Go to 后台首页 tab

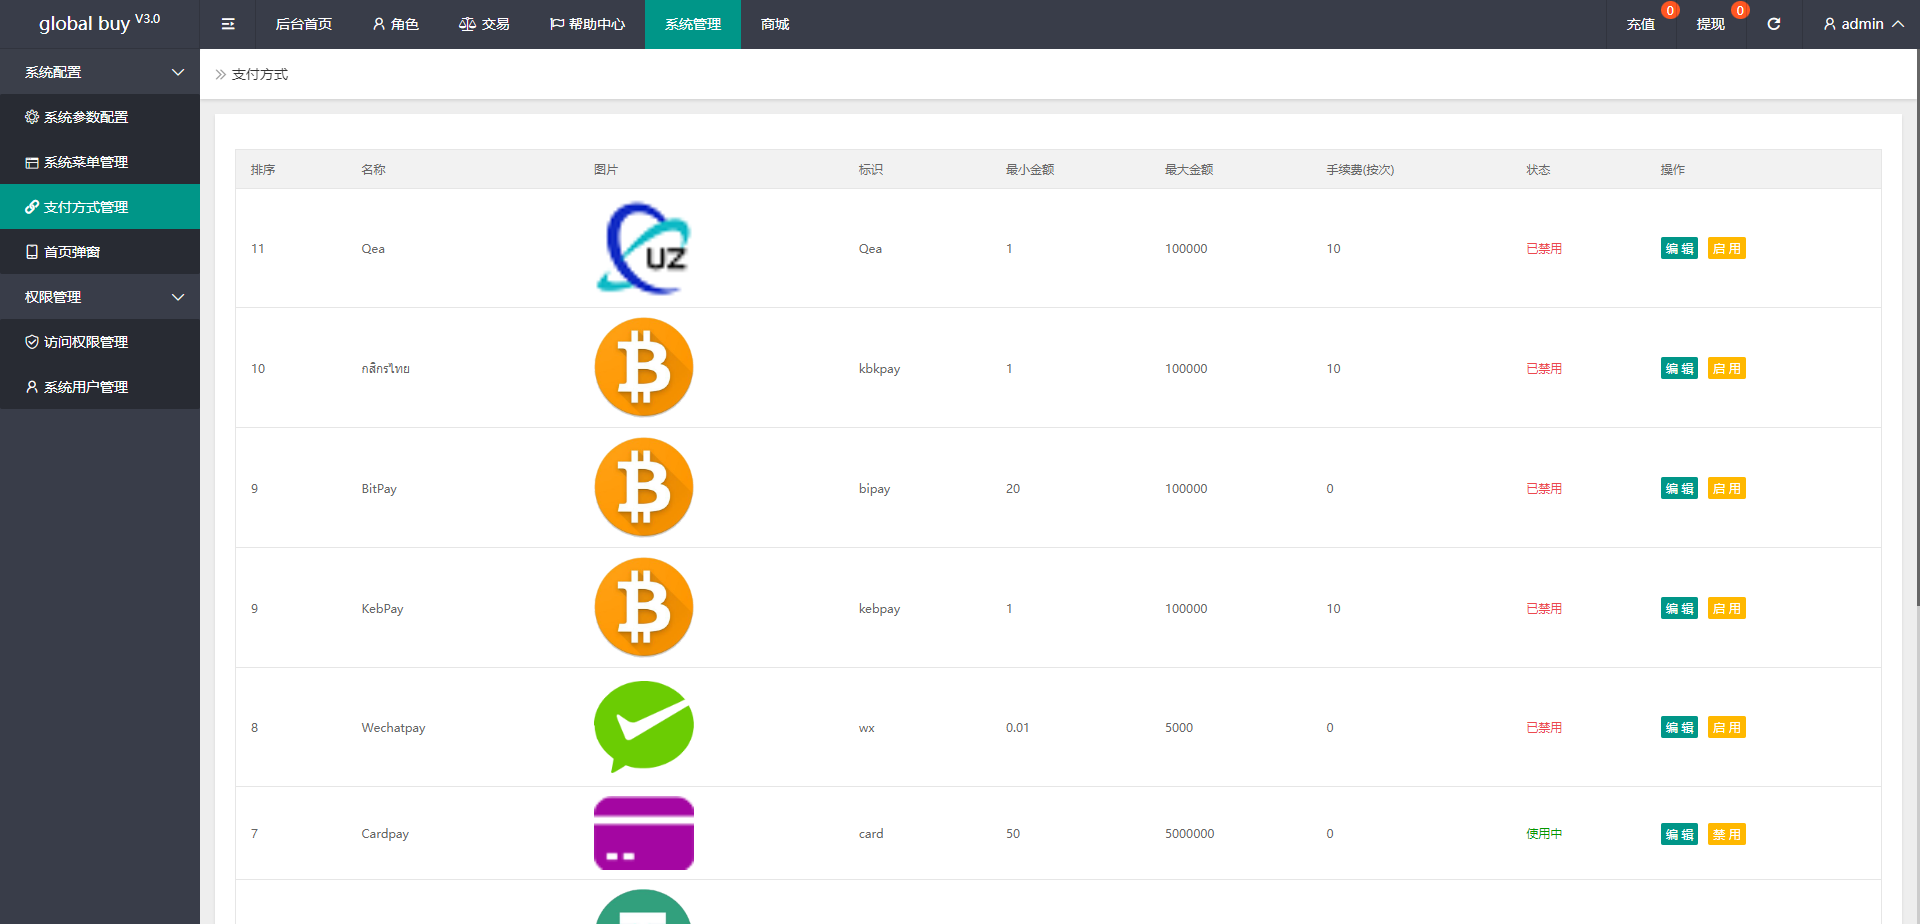coord(304,24)
